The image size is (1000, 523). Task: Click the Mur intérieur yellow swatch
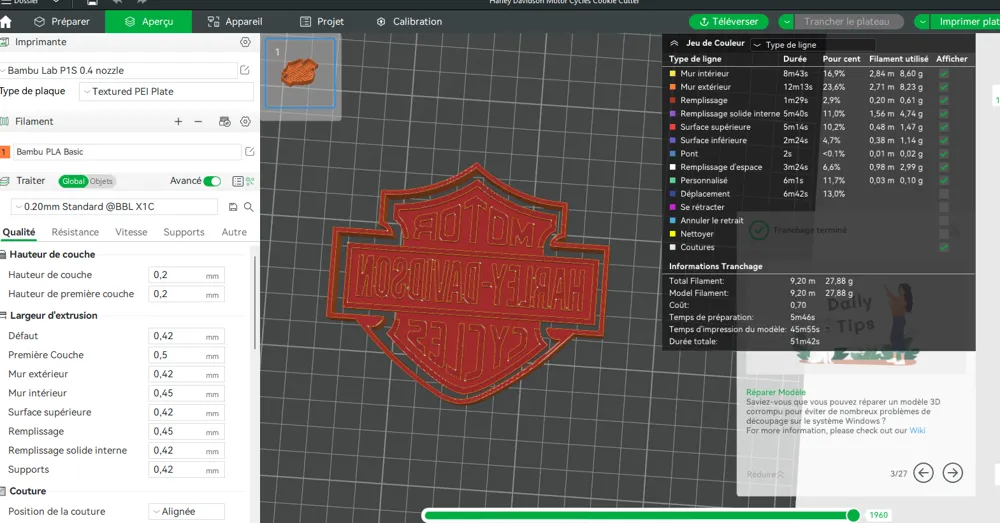(672, 73)
